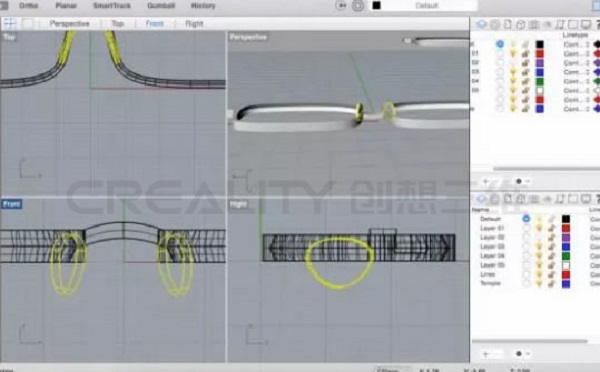Click the circular target icon beside record
Screen dimensions: 600x372
[358, 5]
